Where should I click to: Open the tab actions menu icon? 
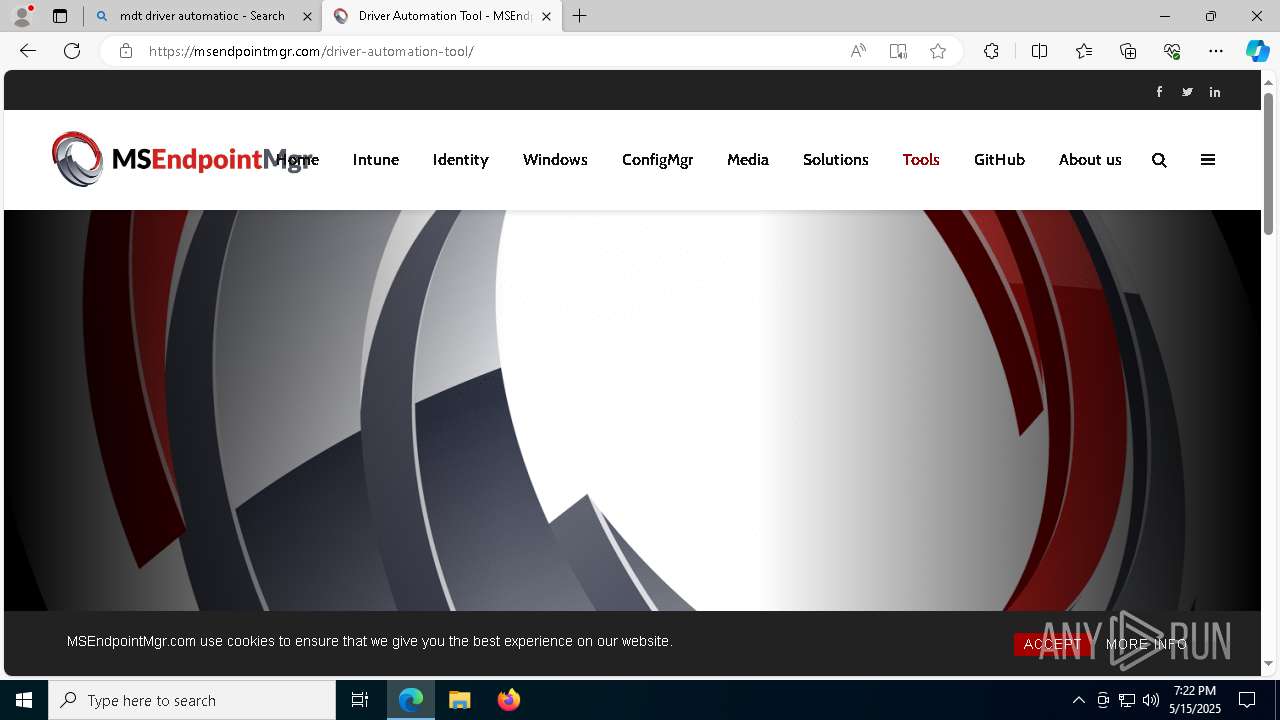point(60,16)
